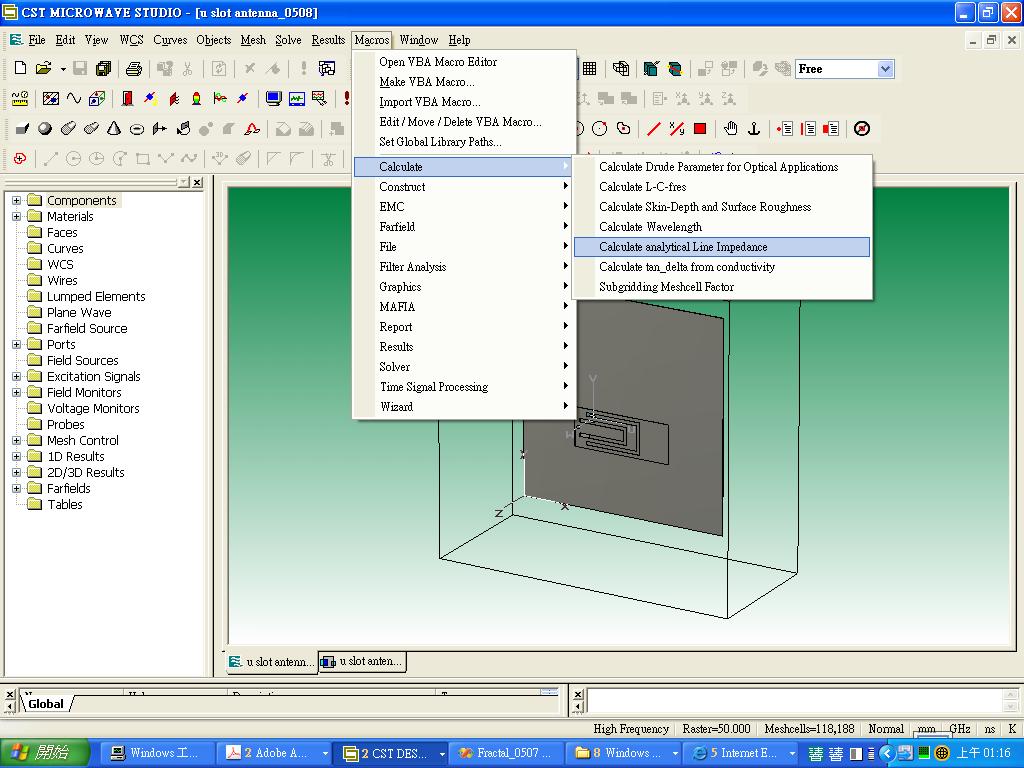Open Internet E... taskbar group
This screenshot has height=768, width=1024.
(x=742, y=753)
